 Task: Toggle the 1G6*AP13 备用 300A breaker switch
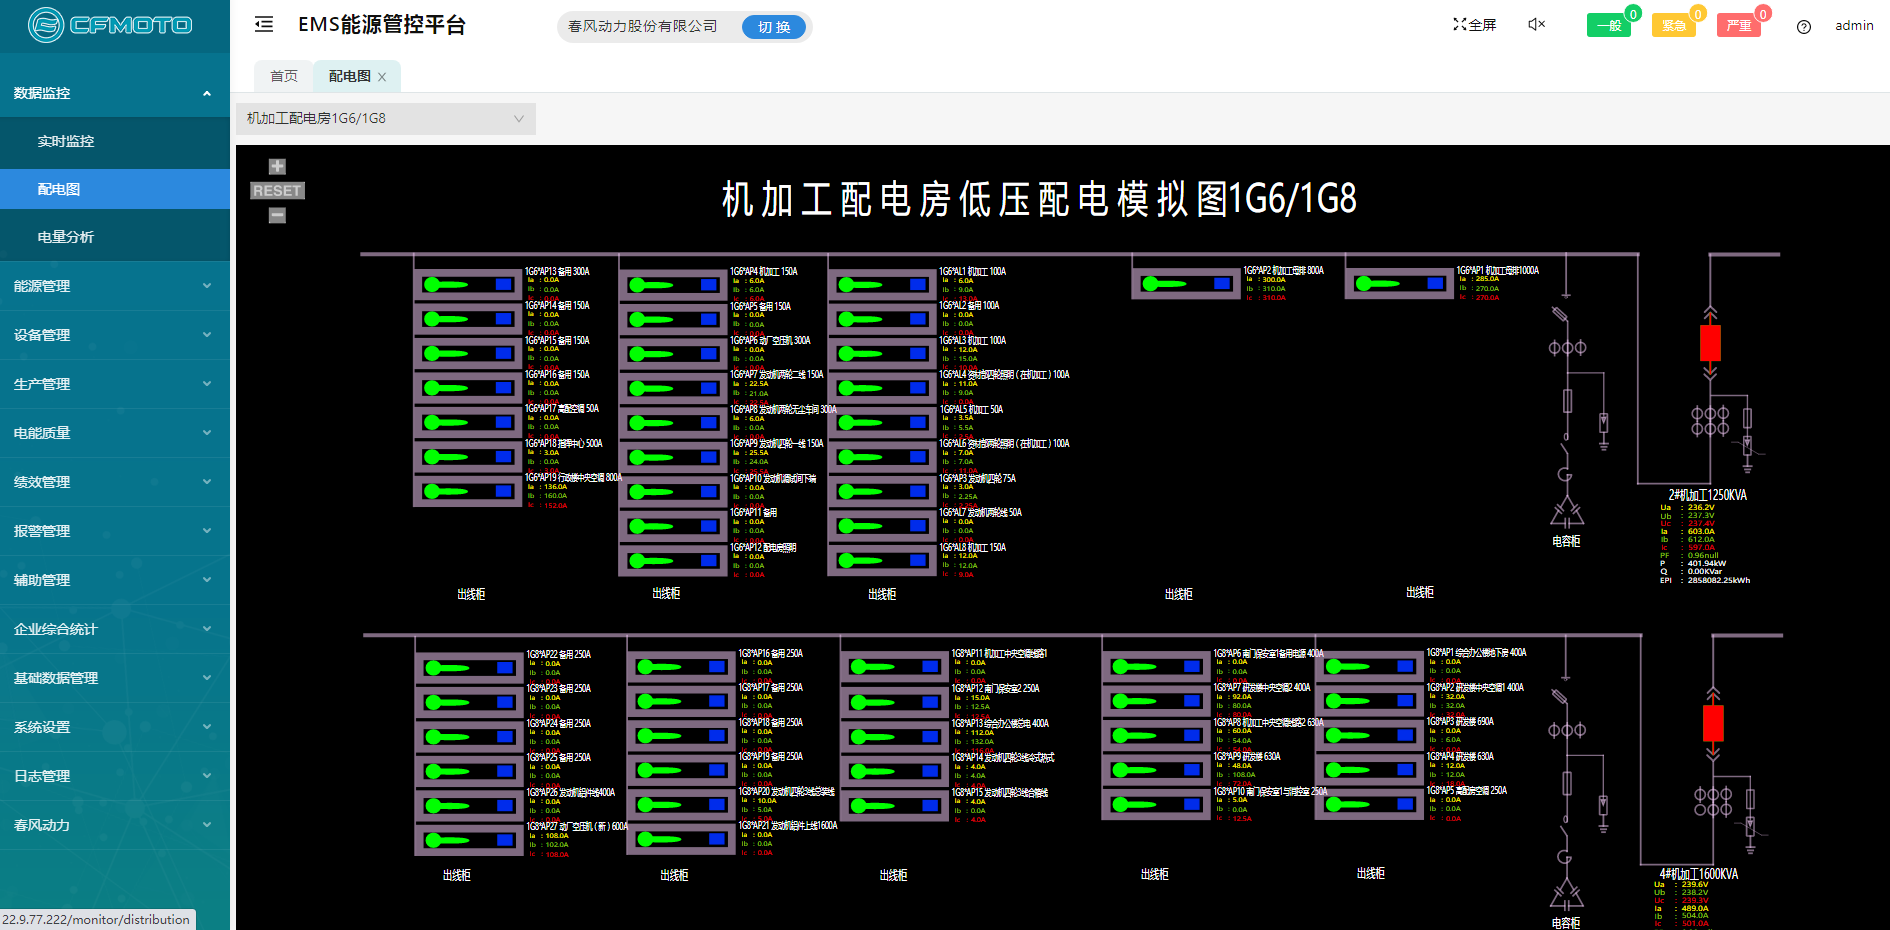pyautogui.click(x=467, y=285)
